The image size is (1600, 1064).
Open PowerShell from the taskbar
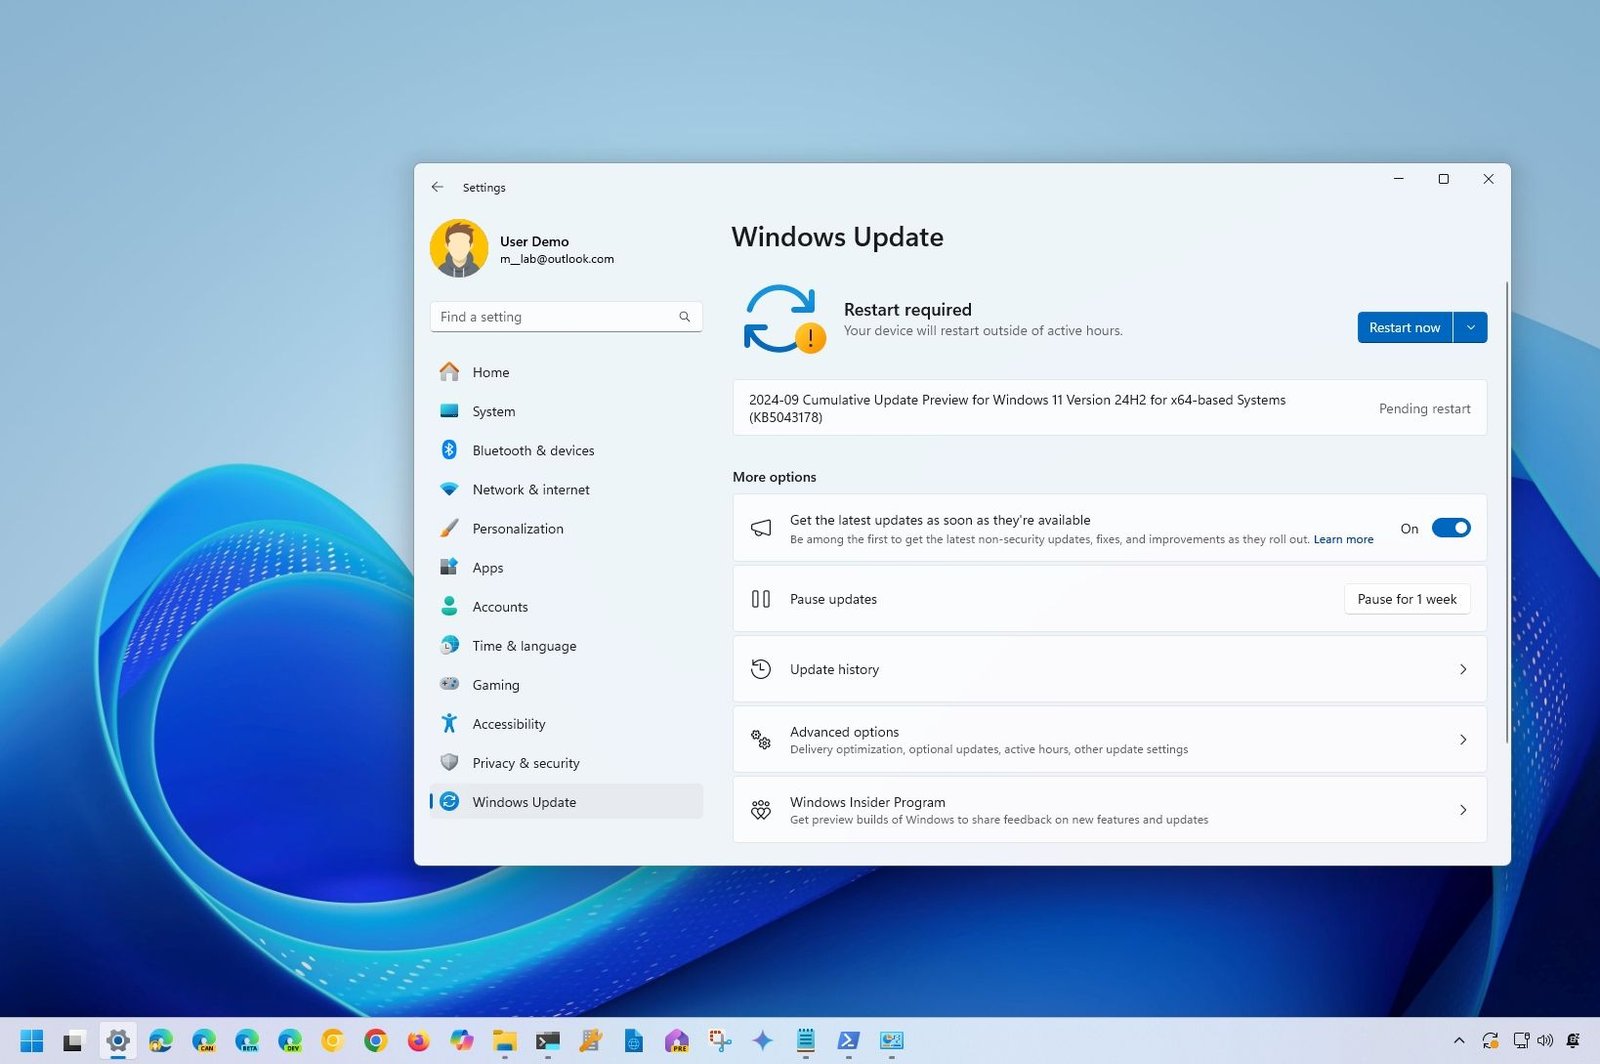point(848,1041)
